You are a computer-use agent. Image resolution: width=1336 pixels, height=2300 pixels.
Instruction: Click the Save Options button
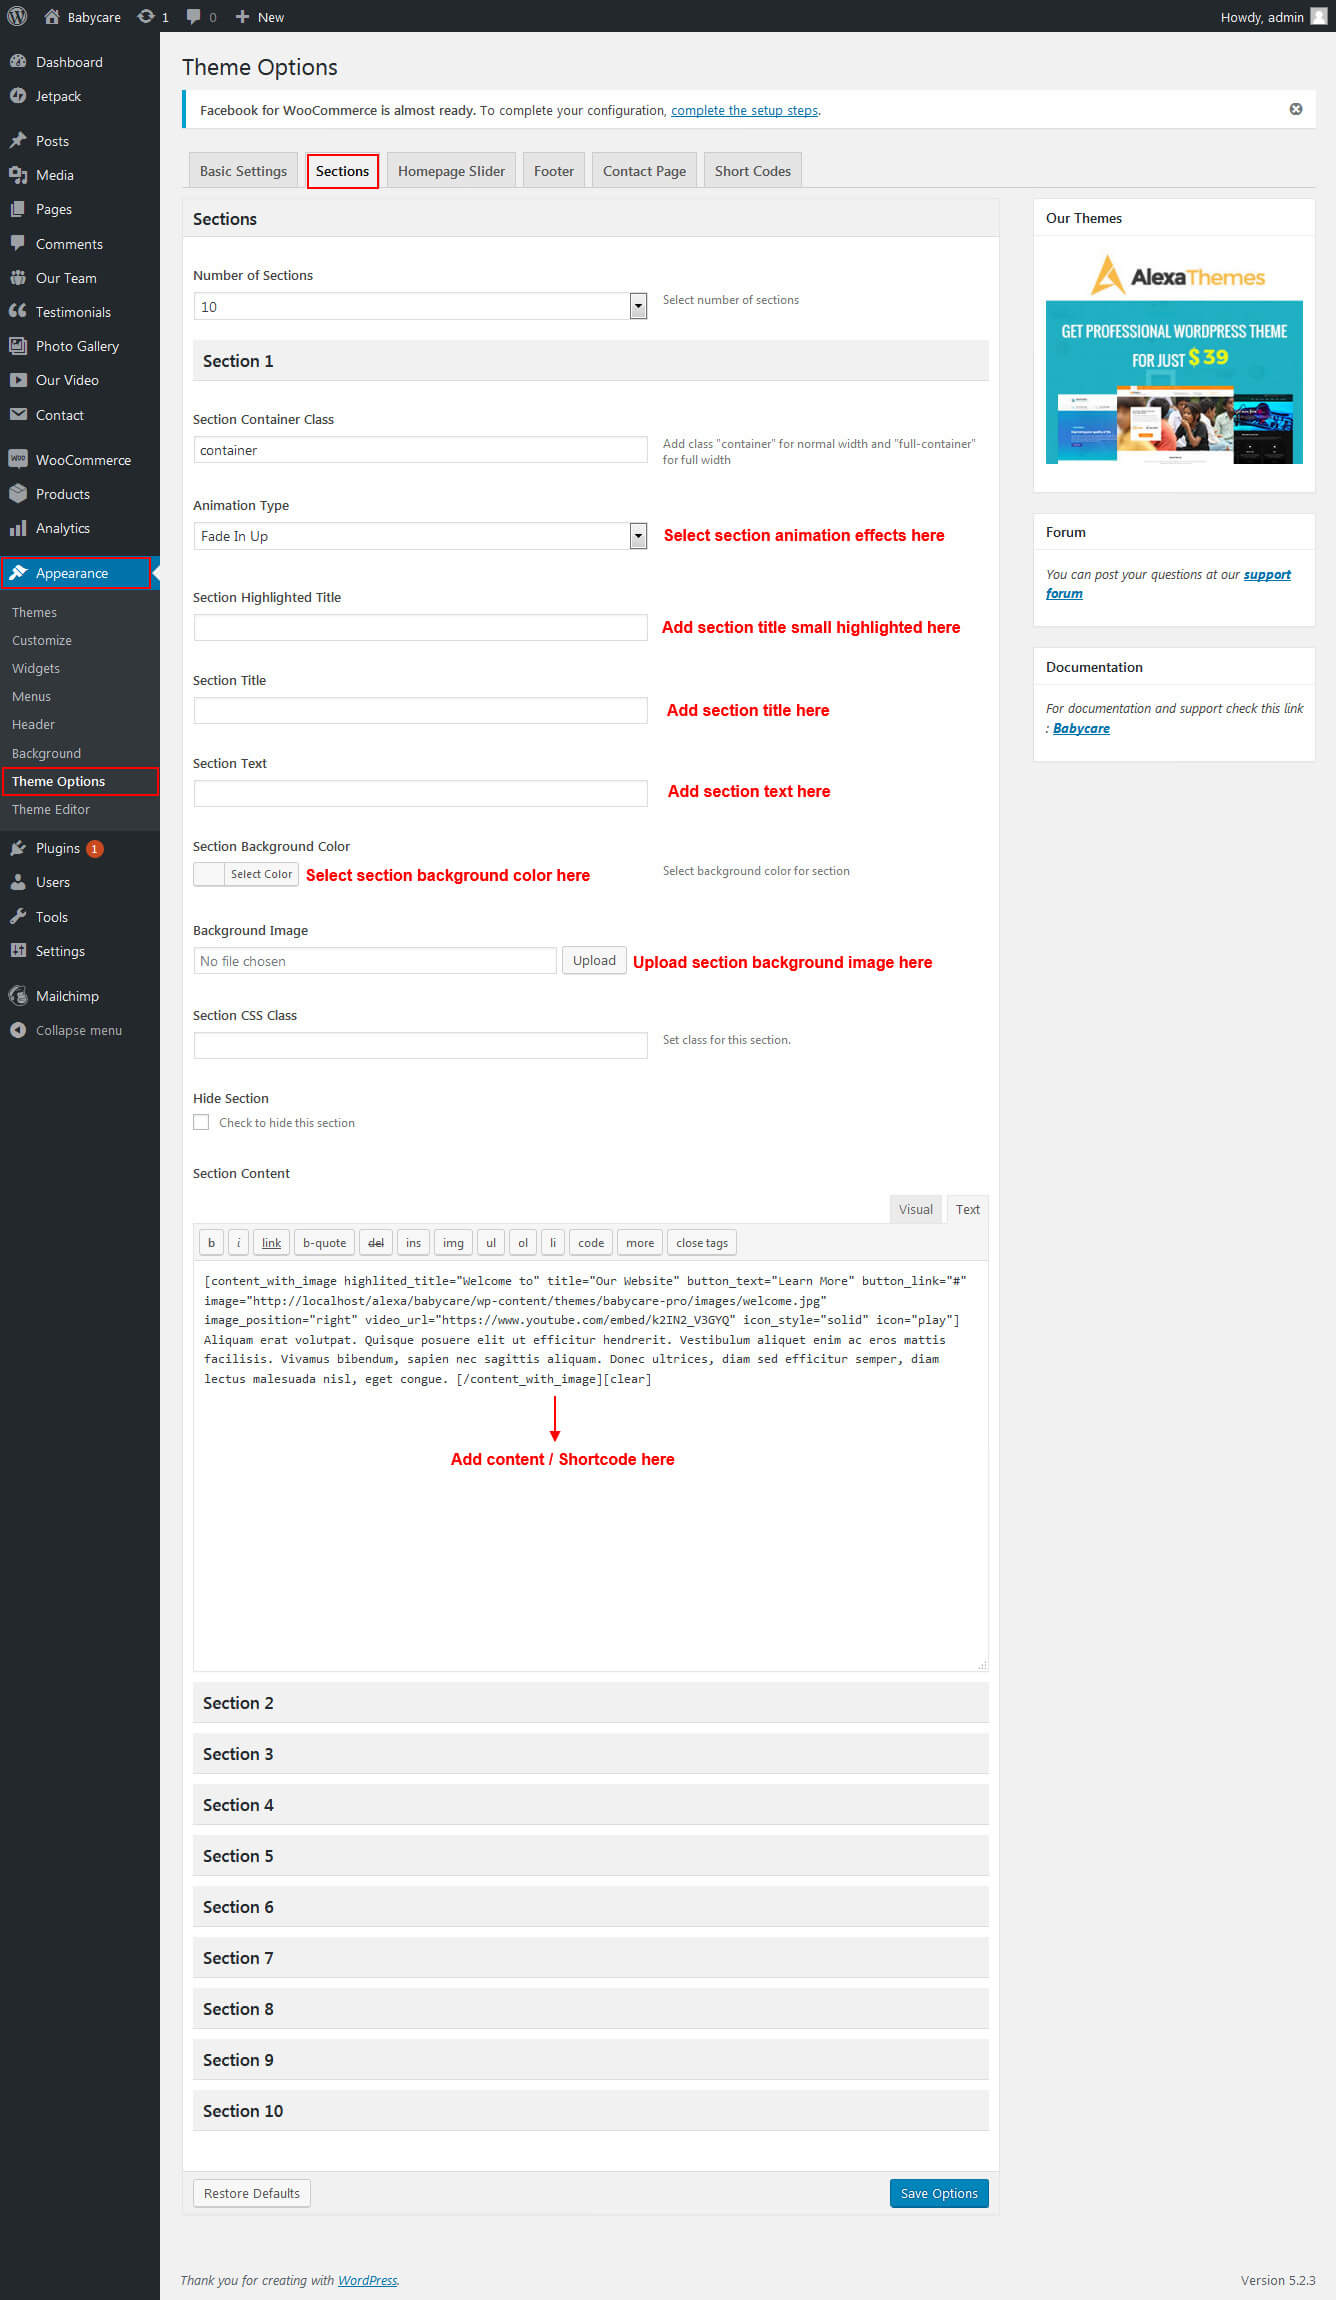click(x=939, y=2193)
